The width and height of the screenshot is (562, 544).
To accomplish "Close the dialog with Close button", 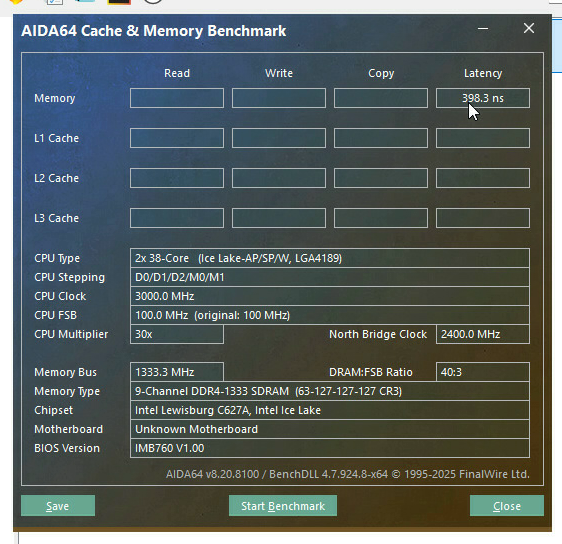I will [507, 506].
